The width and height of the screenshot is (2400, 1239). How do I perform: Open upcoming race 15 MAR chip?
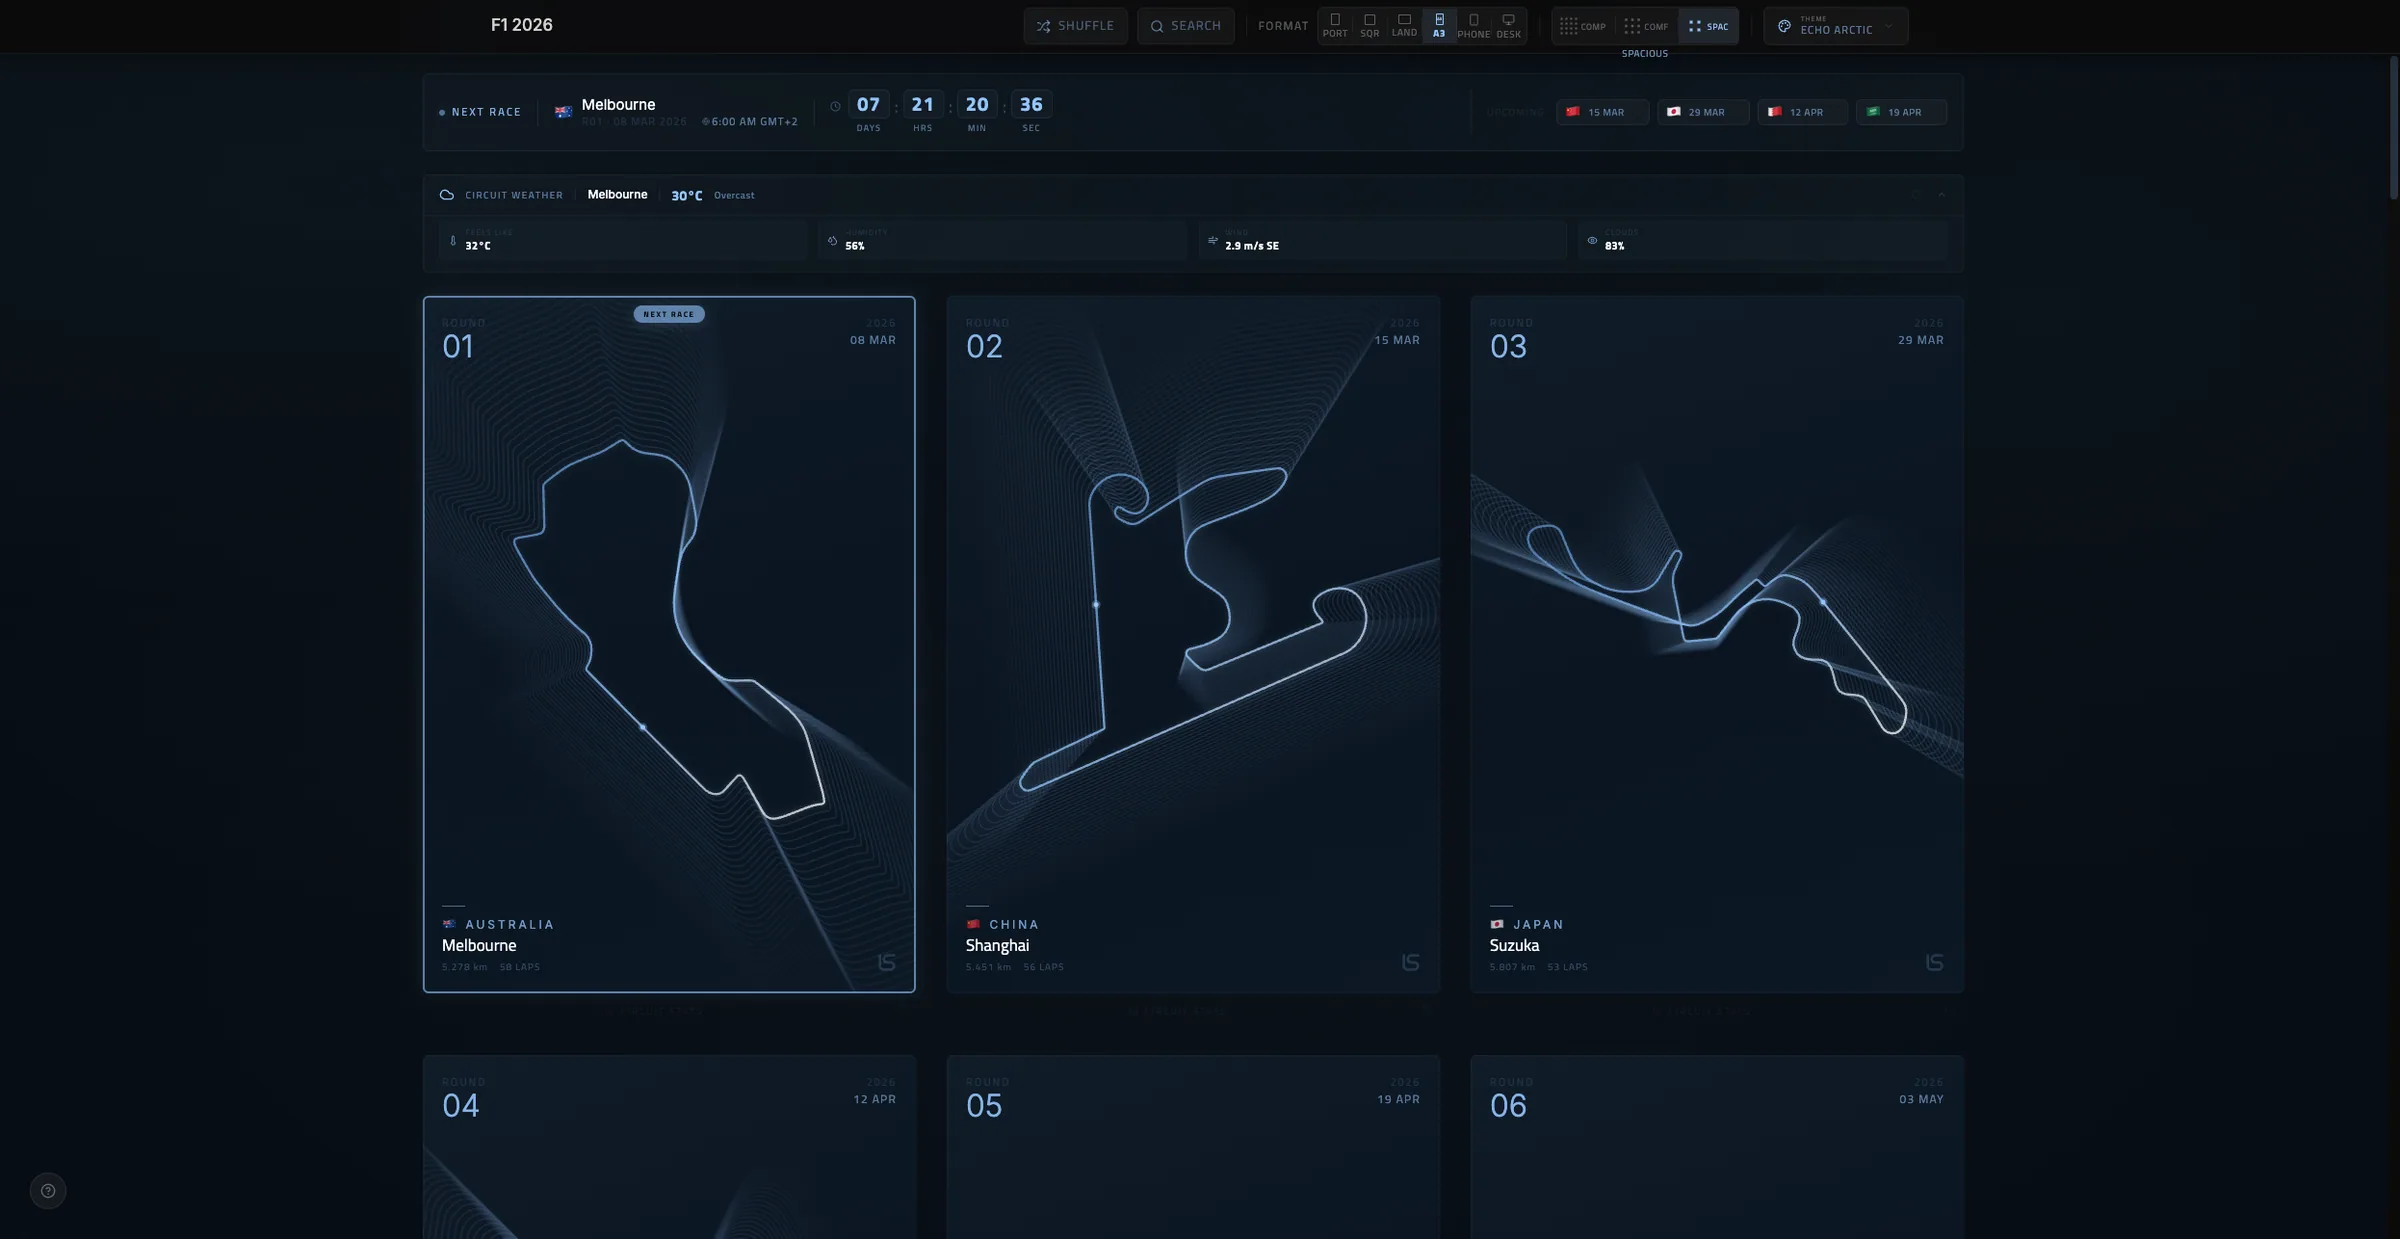(1602, 112)
